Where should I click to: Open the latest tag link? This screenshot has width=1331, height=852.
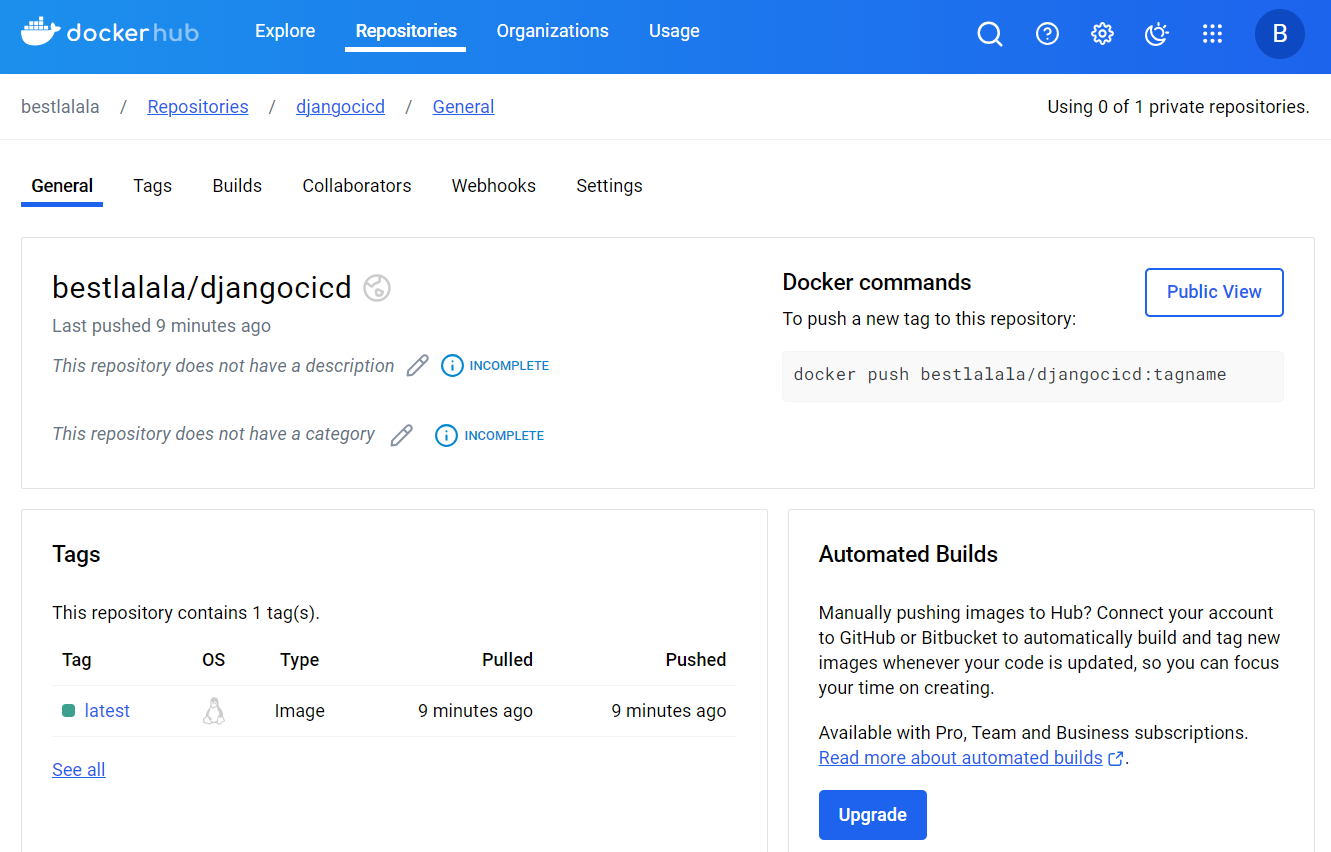(107, 711)
